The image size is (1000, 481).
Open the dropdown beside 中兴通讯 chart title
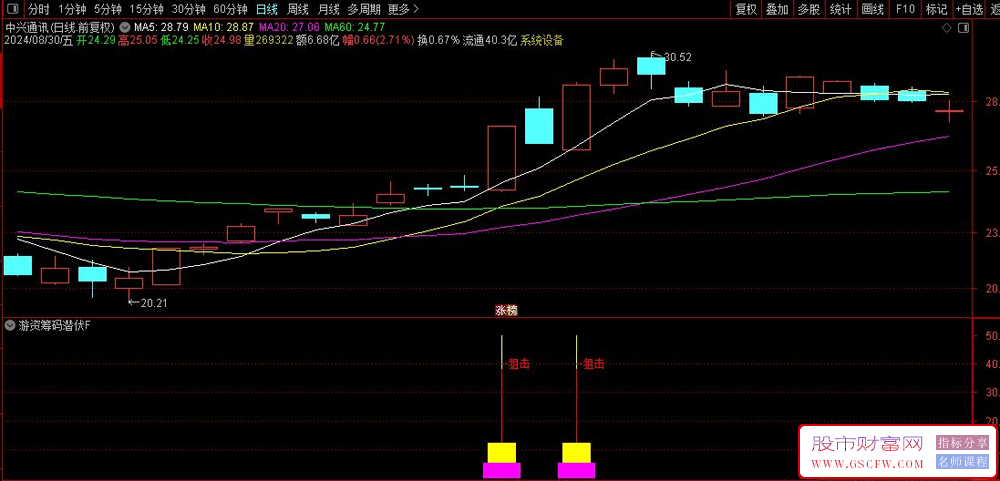[x=124, y=27]
